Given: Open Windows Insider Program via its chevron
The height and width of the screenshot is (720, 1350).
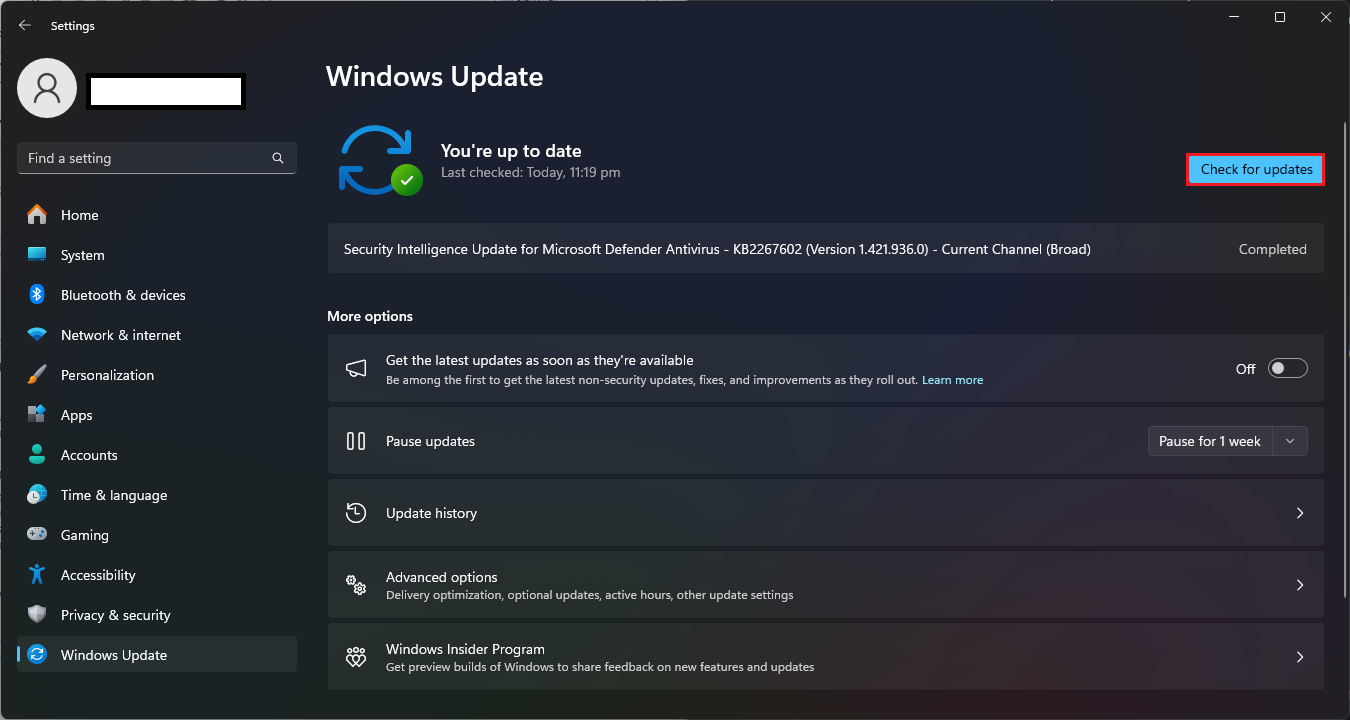Looking at the screenshot, I should click(x=1300, y=657).
